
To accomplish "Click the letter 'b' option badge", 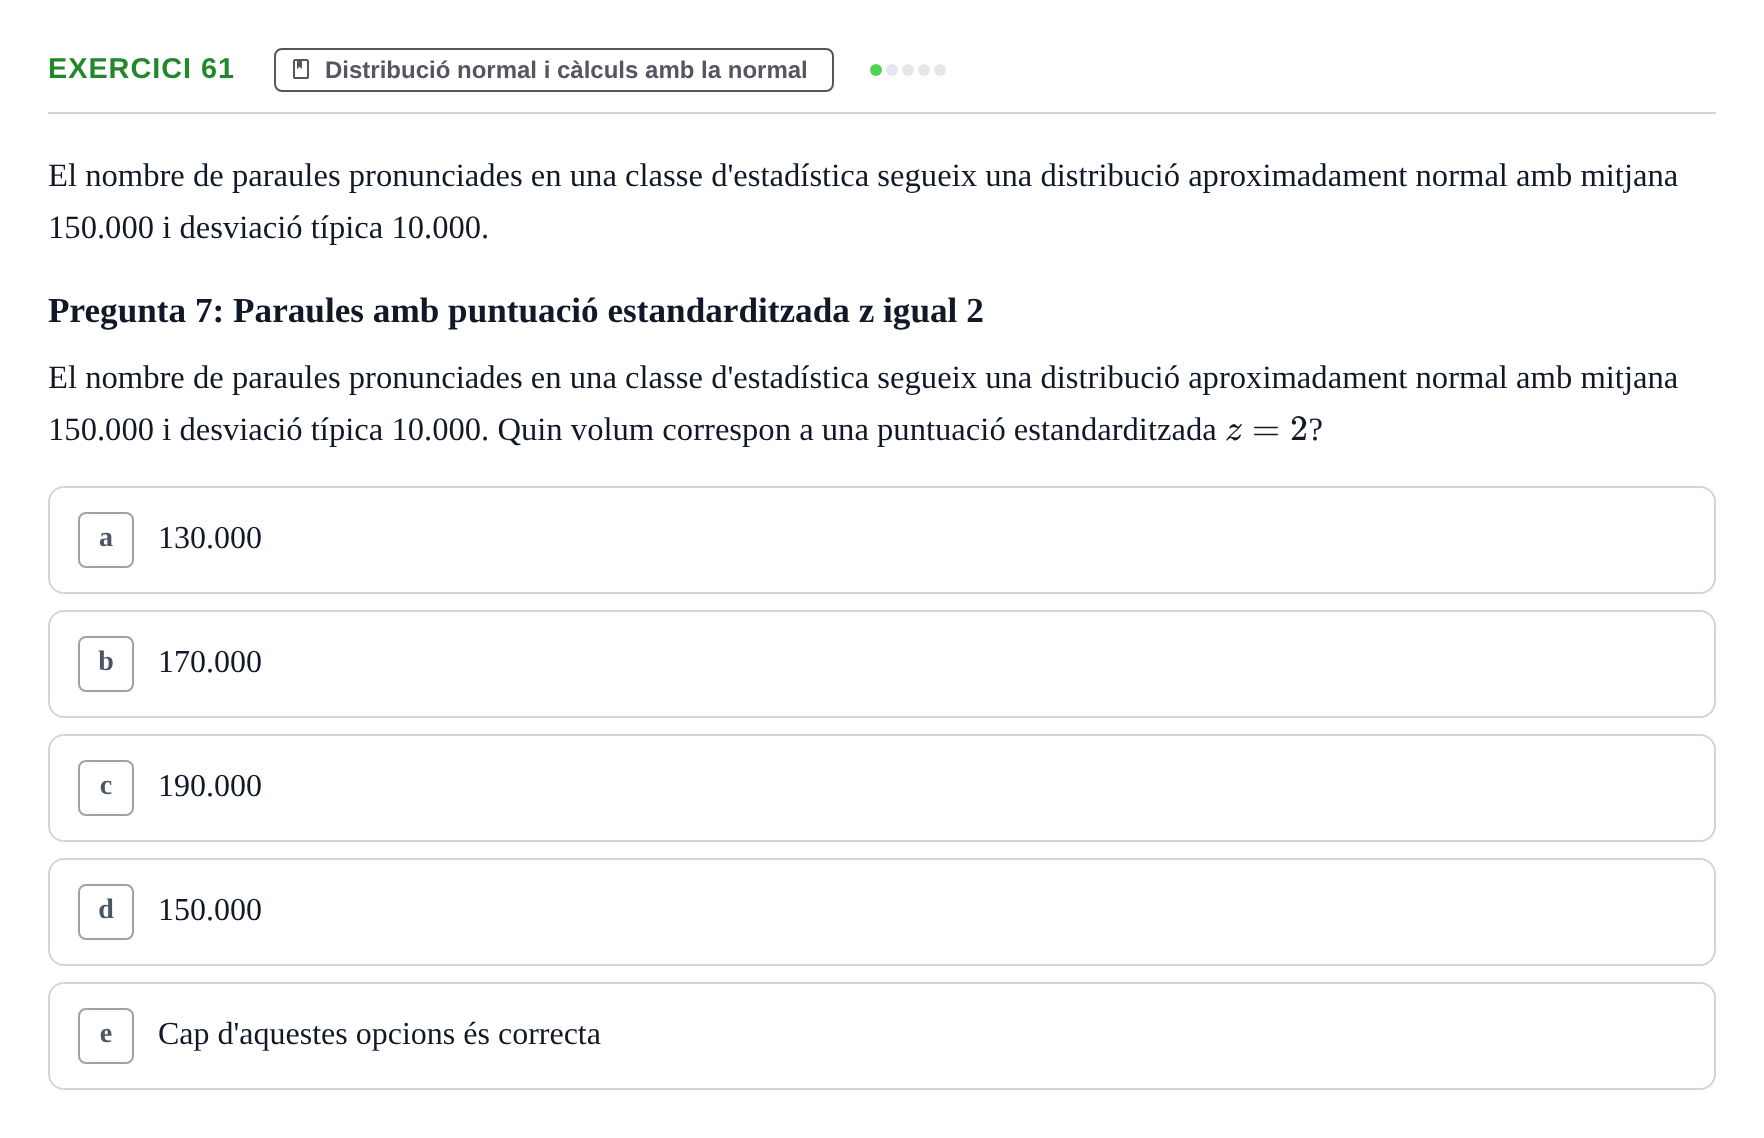I will pyautogui.click(x=106, y=664).
